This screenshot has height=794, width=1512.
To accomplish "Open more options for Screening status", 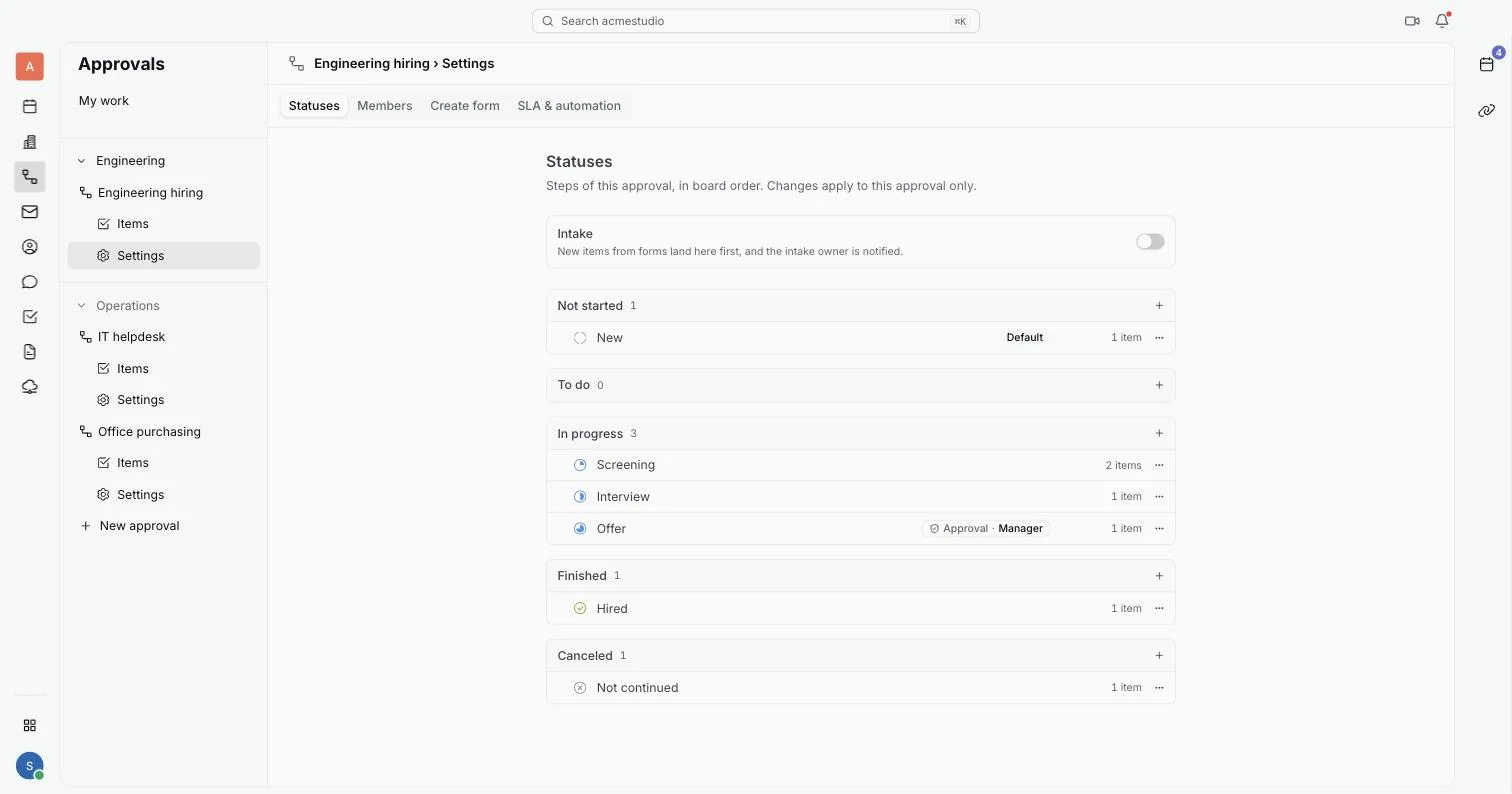I will click(1159, 465).
